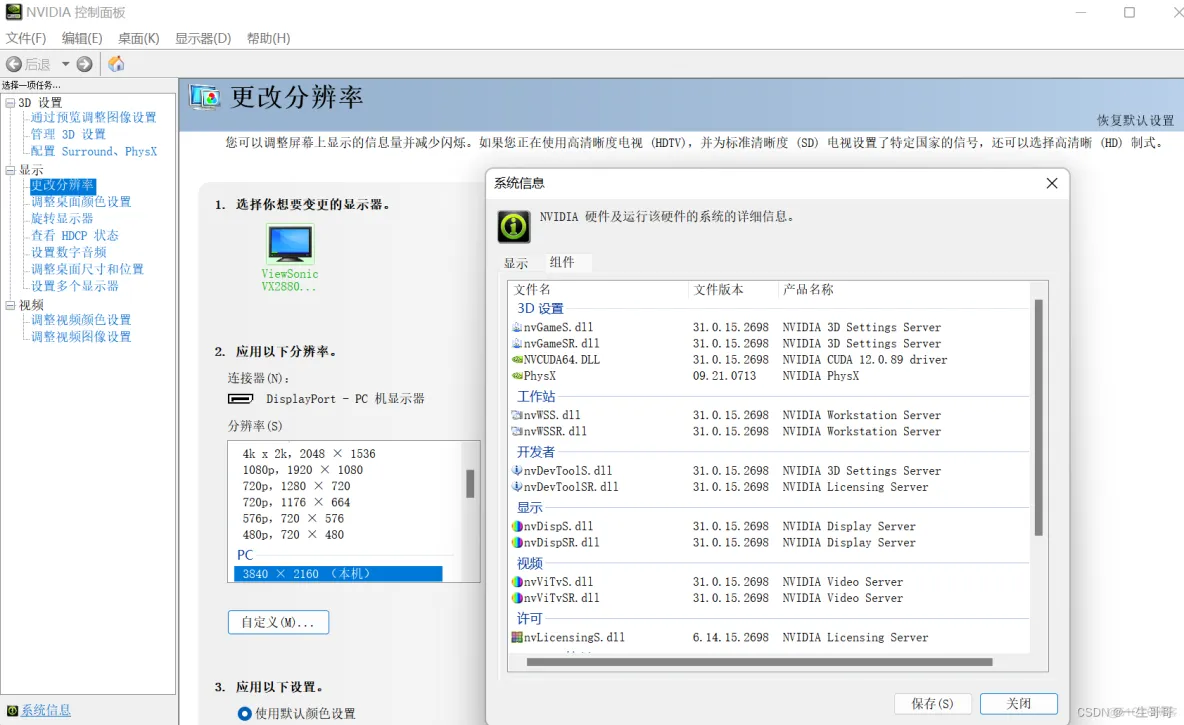Click nvGameSR.dll file icon

pyautogui.click(x=517, y=343)
